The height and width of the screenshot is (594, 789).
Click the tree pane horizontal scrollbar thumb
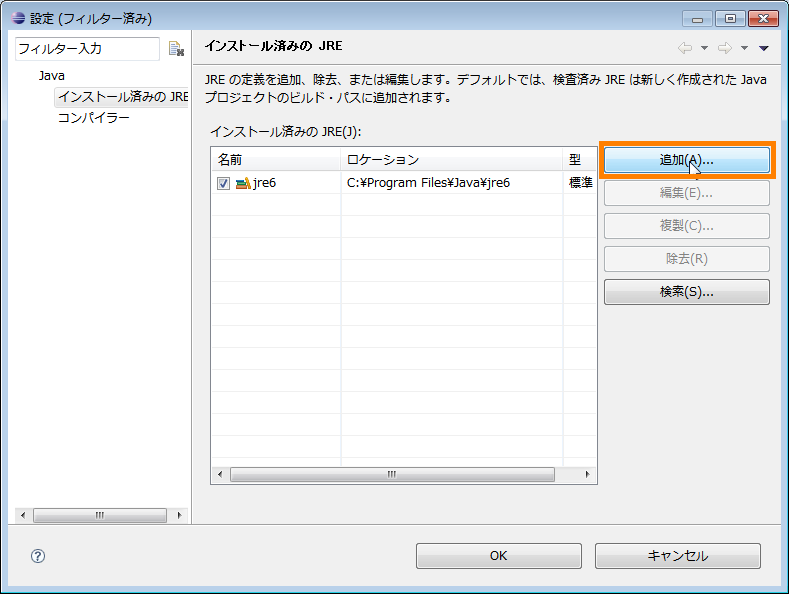click(x=100, y=515)
